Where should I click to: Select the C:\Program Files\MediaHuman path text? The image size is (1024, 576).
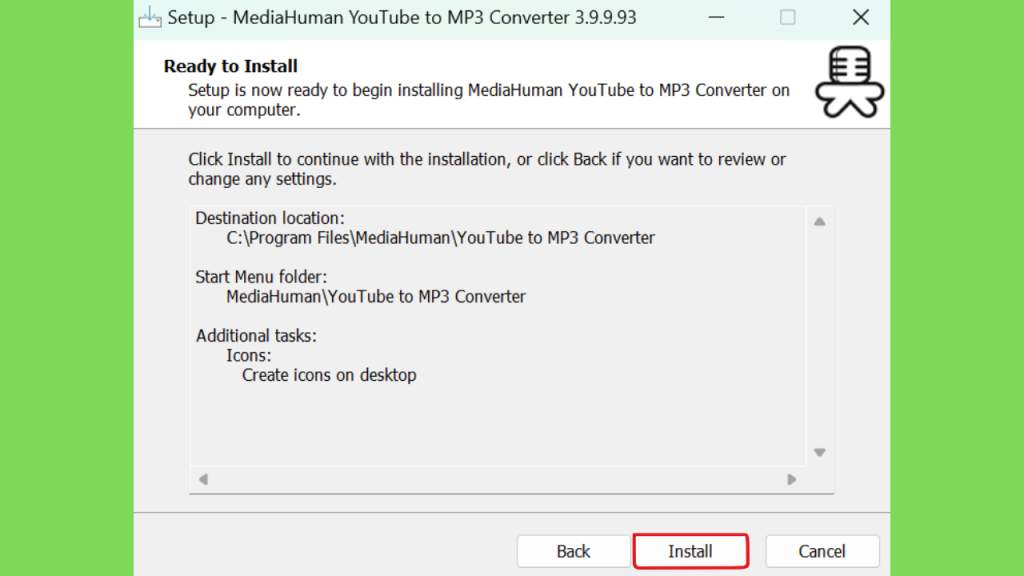[440, 238]
